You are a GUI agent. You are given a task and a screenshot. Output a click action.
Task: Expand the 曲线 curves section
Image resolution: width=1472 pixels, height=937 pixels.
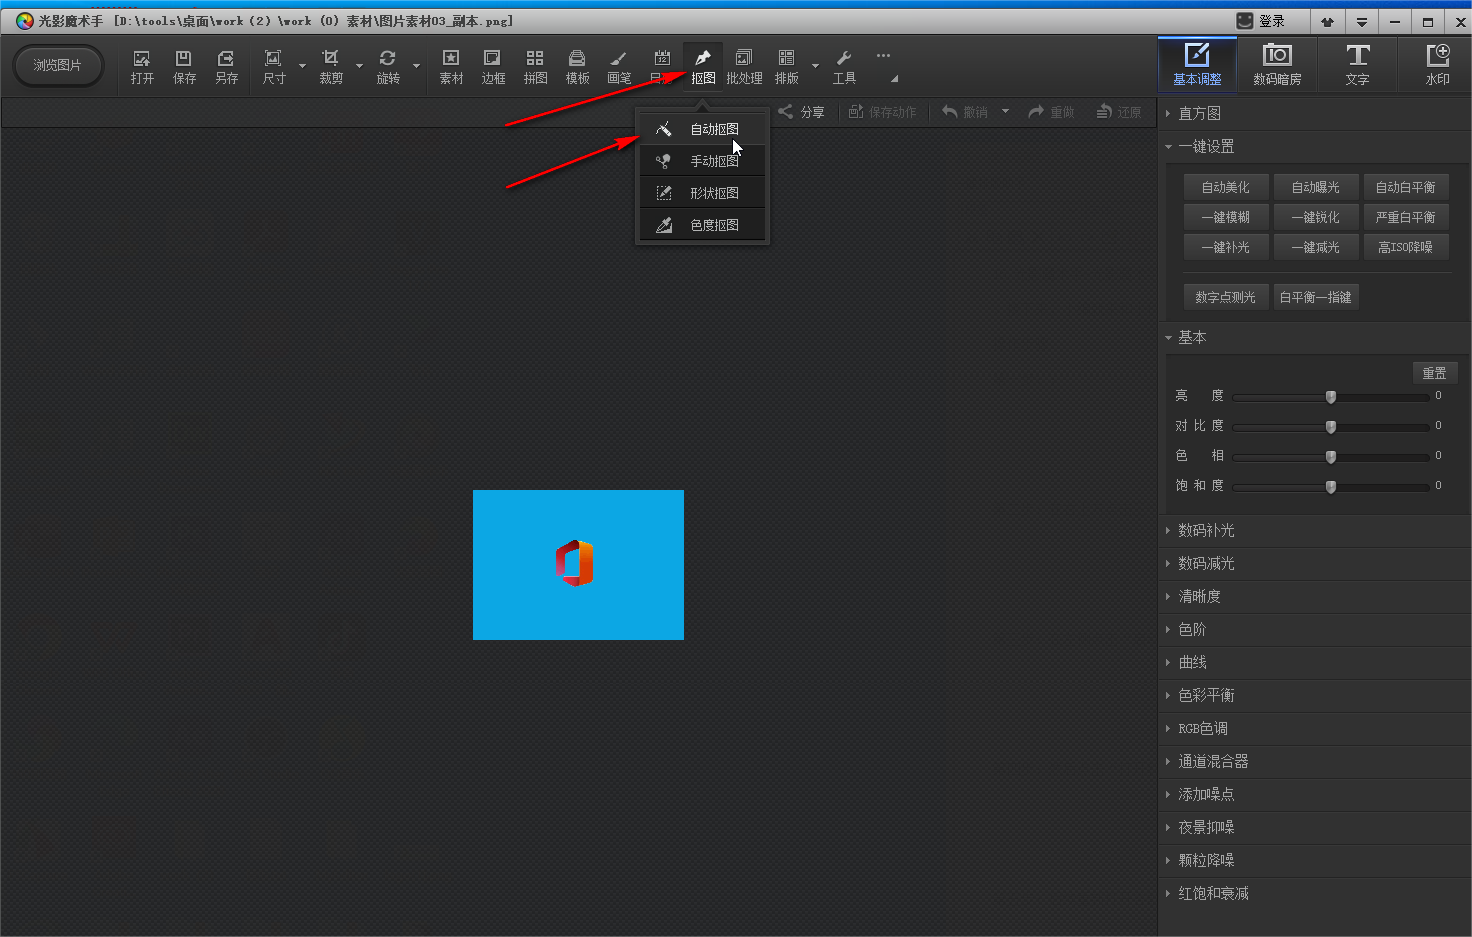click(1192, 663)
